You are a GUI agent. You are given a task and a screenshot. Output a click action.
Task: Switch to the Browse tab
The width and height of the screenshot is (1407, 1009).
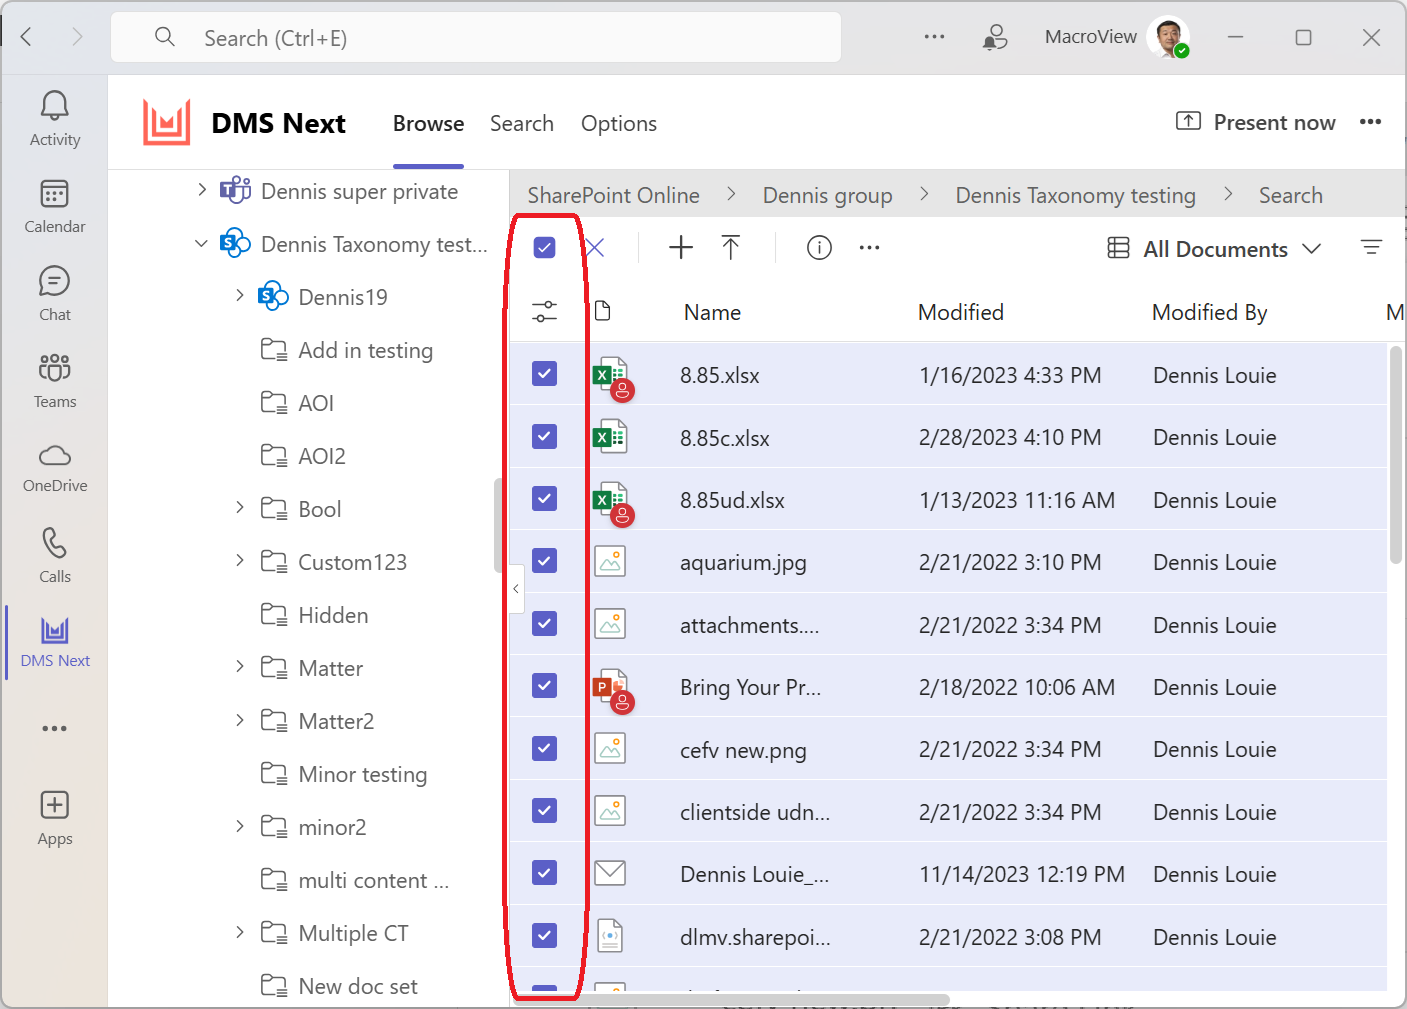click(x=428, y=123)
